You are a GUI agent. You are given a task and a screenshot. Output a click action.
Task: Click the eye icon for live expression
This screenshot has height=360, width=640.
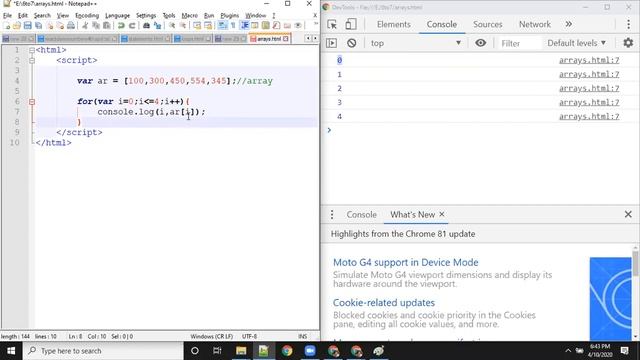(480, 43)
